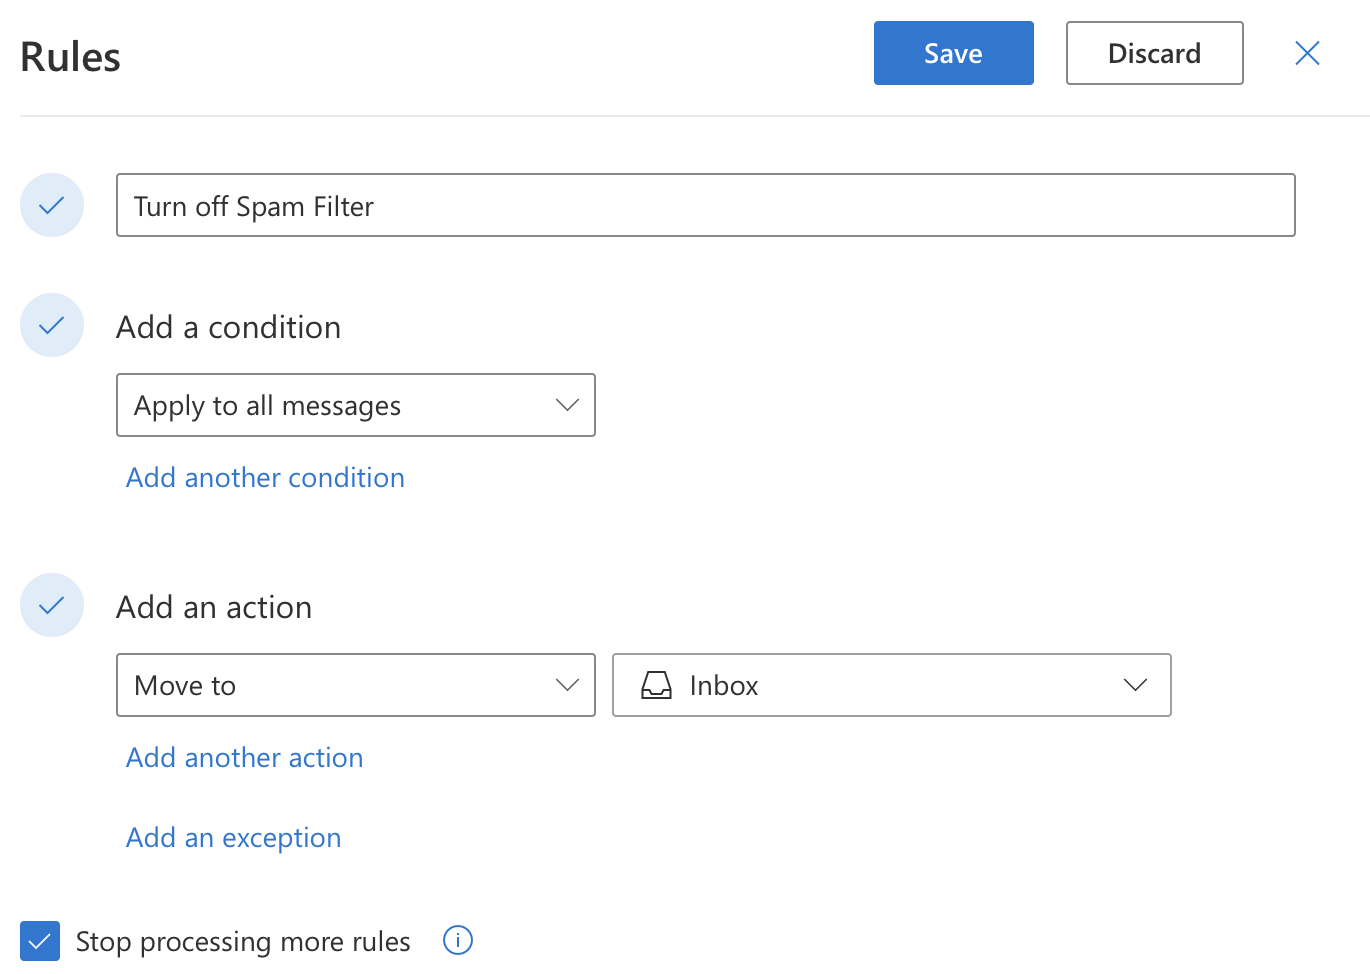Image resolution: width=1370 pixels, height=974 pixels.
Task: Close the Rules editor with the X
Action: [1307, 53]
